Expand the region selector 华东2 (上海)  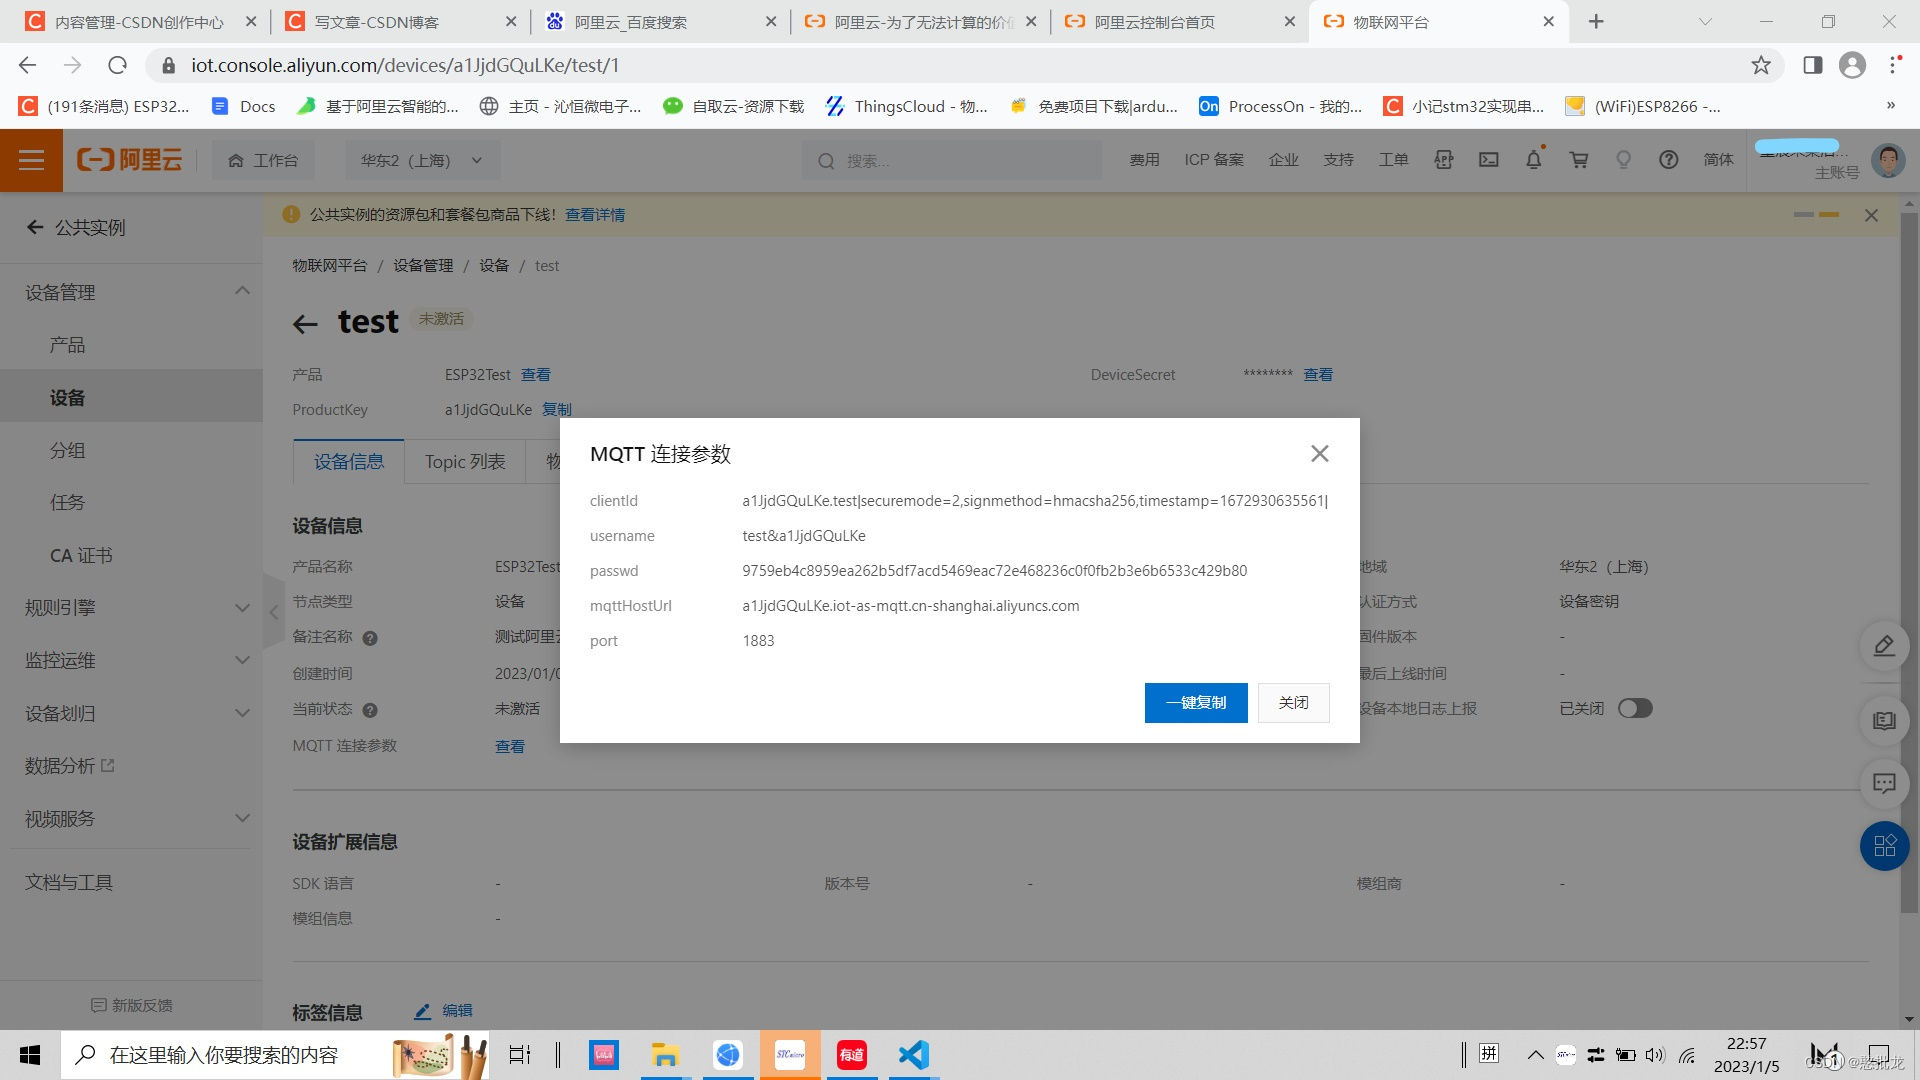[421, 160]
